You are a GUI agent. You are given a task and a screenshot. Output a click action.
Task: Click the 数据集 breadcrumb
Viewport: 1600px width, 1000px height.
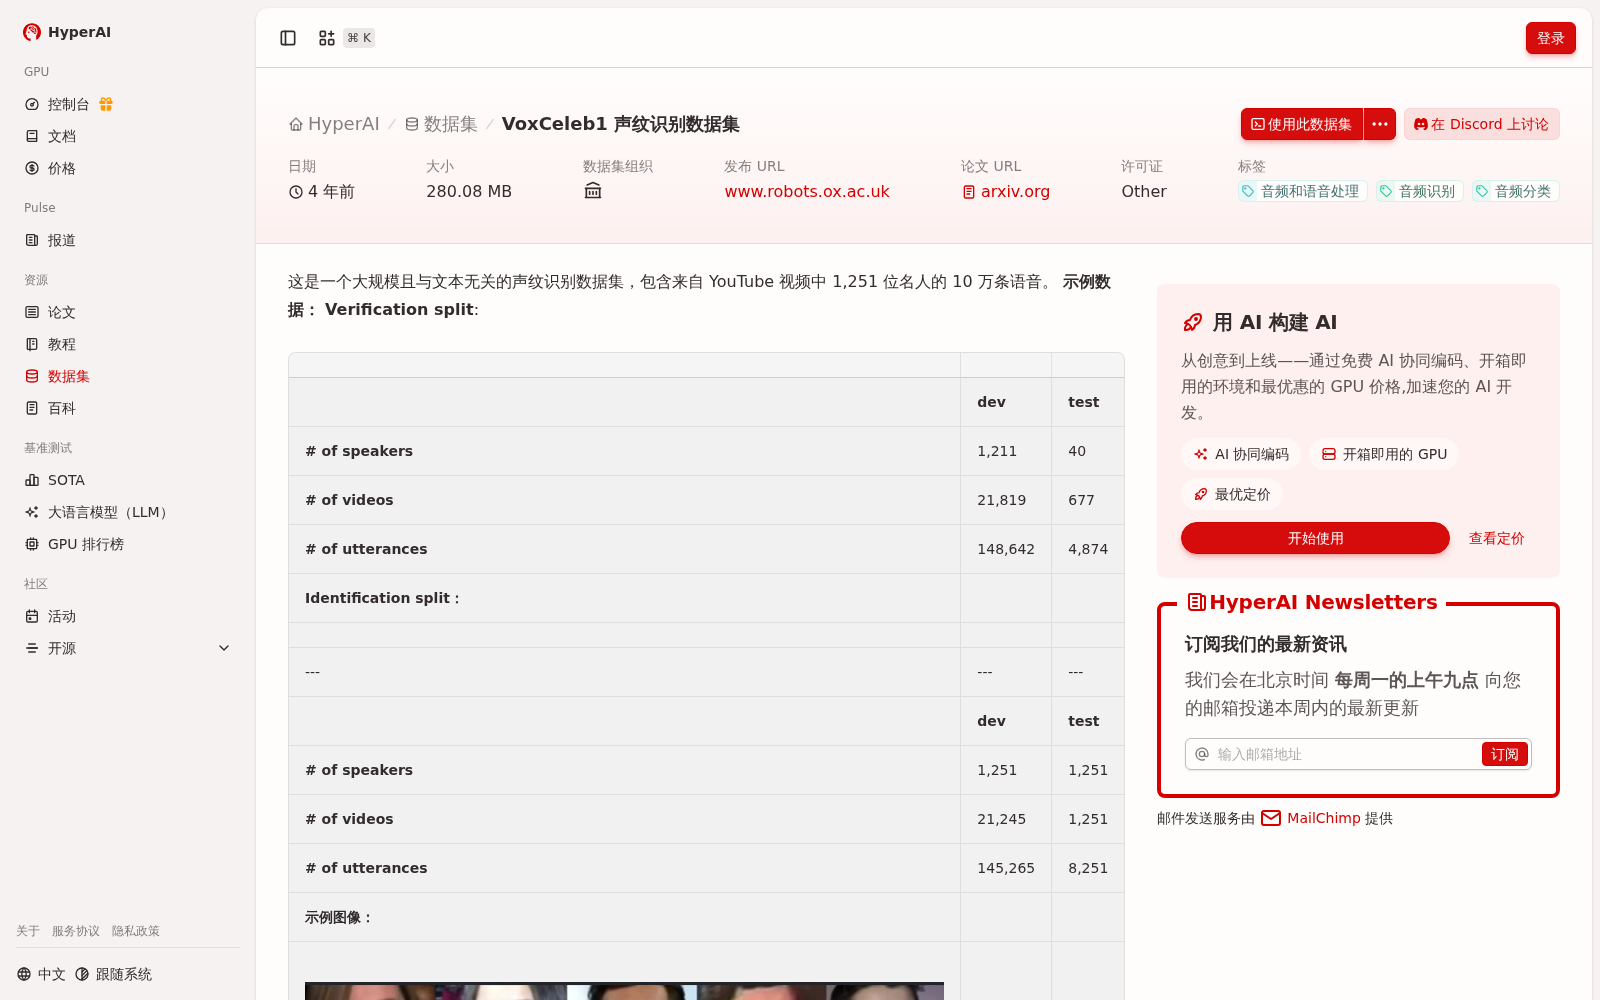441,124
